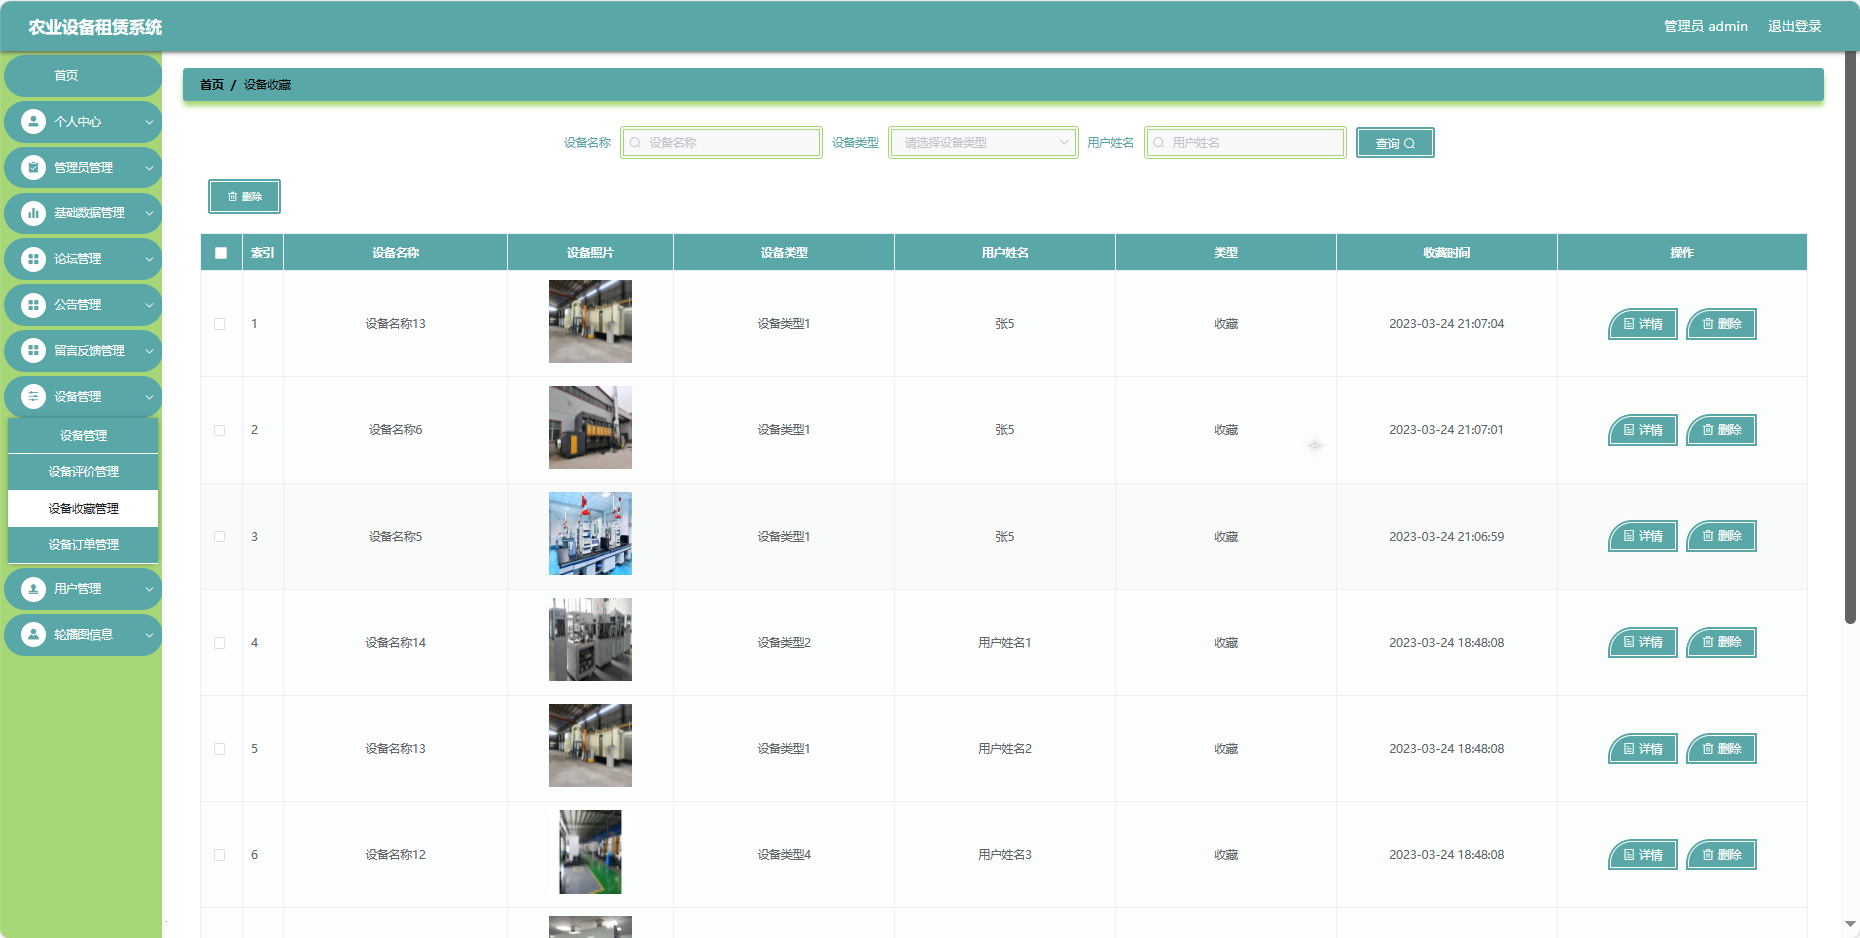Expand 管理员管理 menu chevron
The height and width of the screenshot is (938, 1860).
pyautogui.click(x=149, y=168)
